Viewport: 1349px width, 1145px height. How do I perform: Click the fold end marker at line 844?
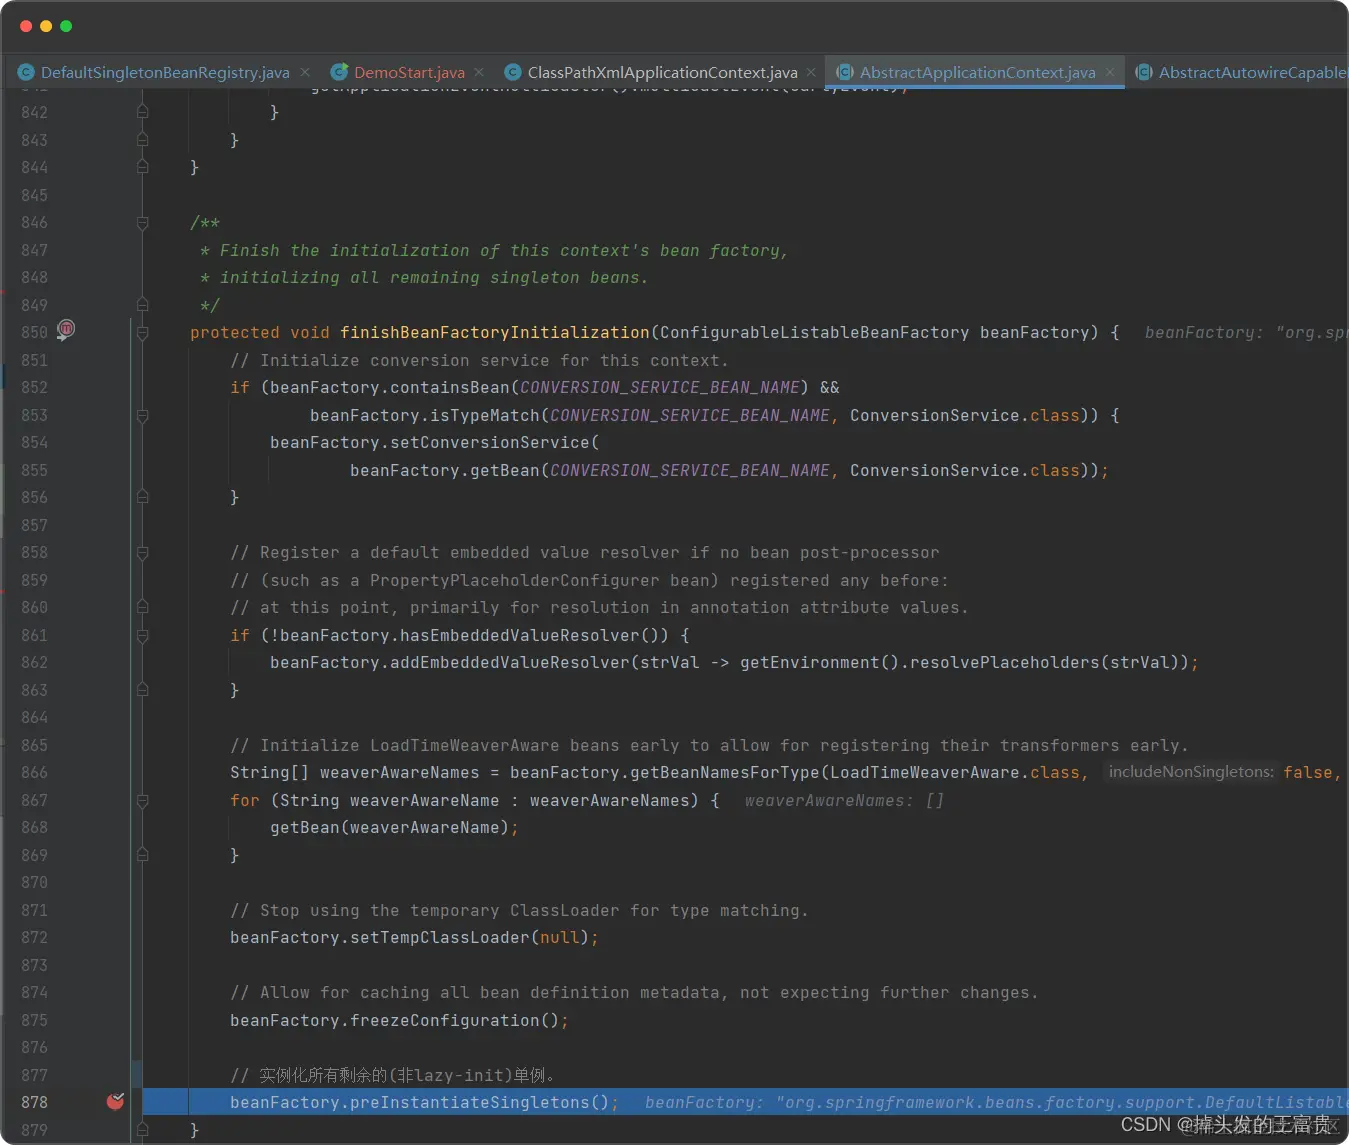coord(143,167)
